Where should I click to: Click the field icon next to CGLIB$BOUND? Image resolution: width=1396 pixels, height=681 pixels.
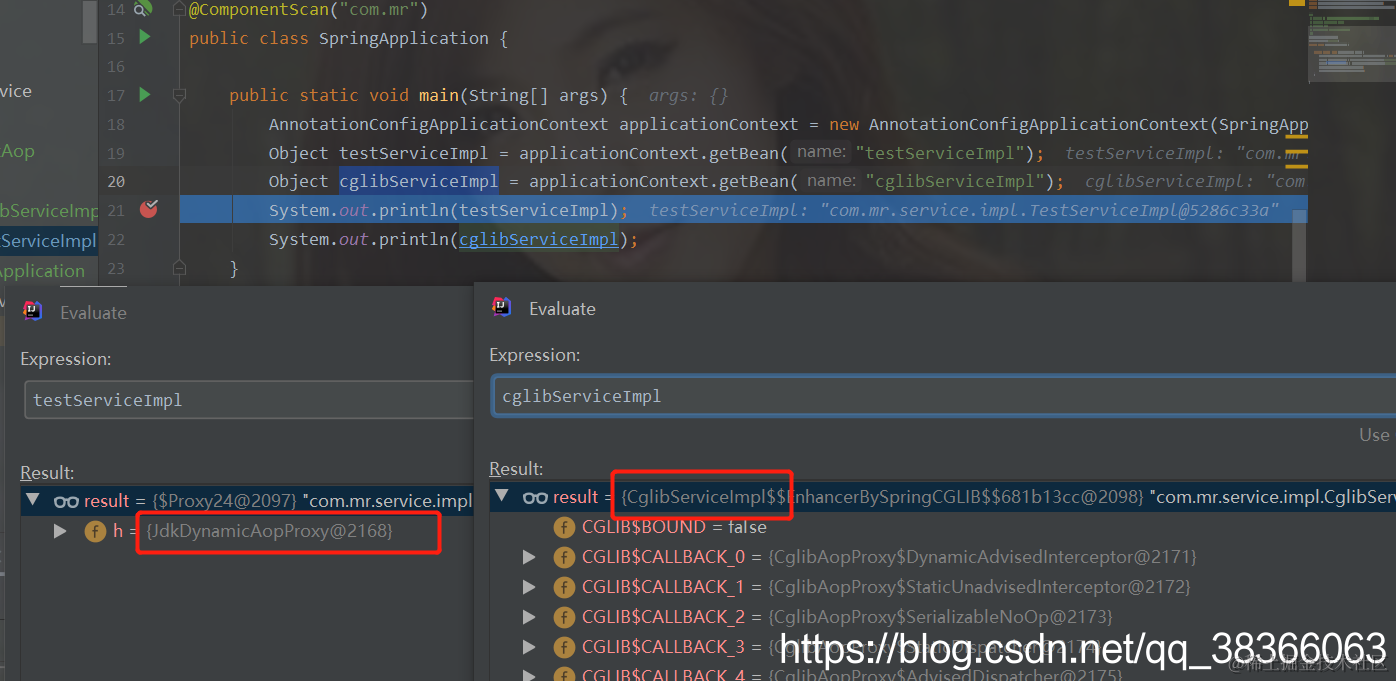564,527
